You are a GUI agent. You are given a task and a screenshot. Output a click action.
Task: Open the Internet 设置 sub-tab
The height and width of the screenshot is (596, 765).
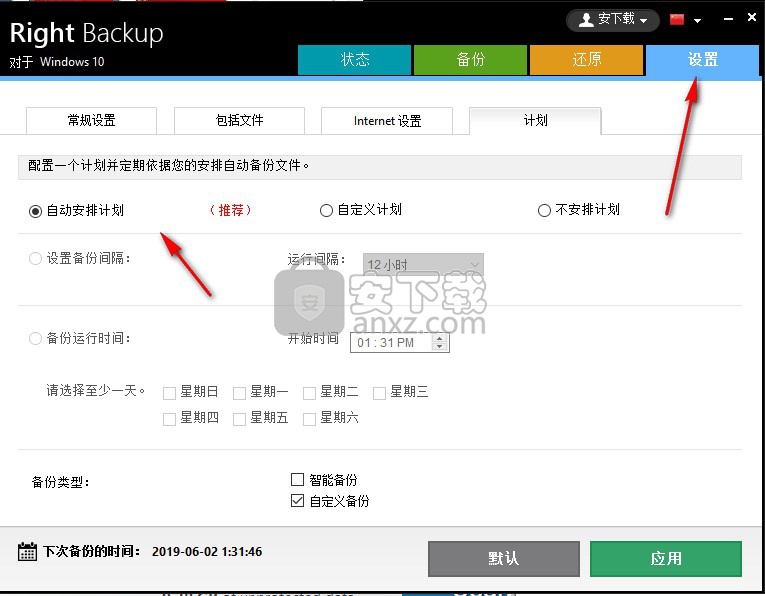387,120
